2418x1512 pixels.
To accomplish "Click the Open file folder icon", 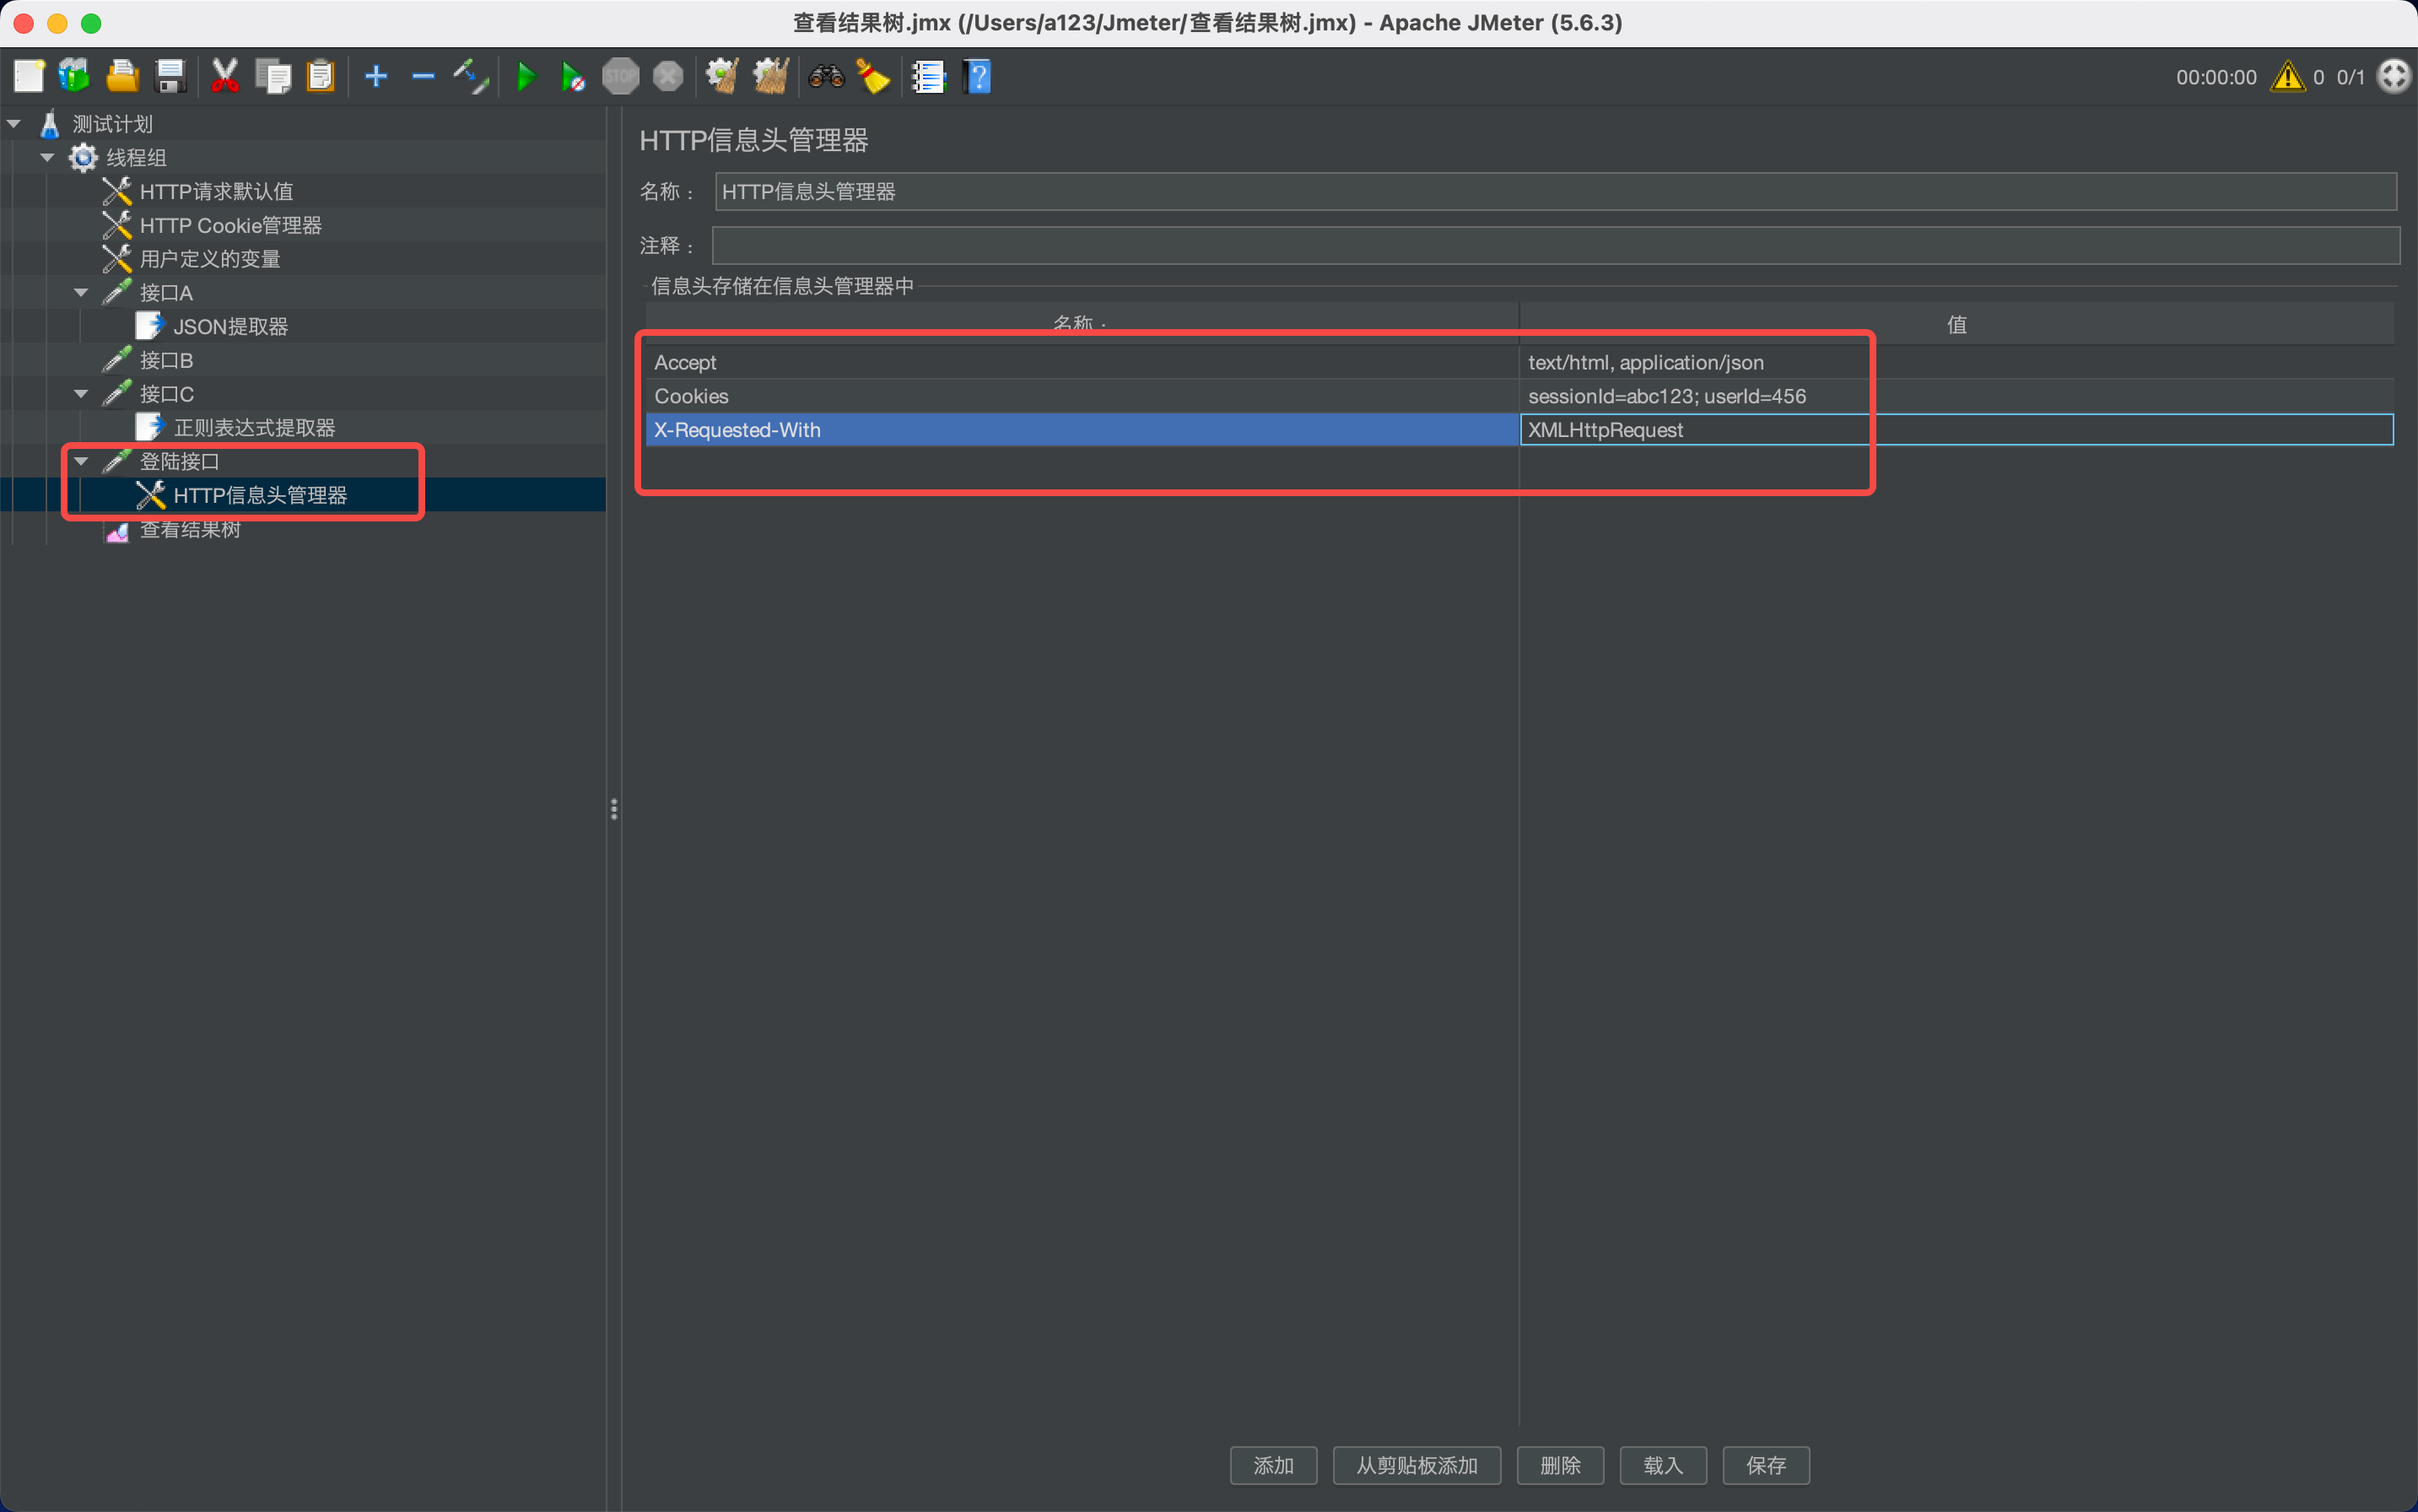I will pyautogui.click(x=122, y=77).
